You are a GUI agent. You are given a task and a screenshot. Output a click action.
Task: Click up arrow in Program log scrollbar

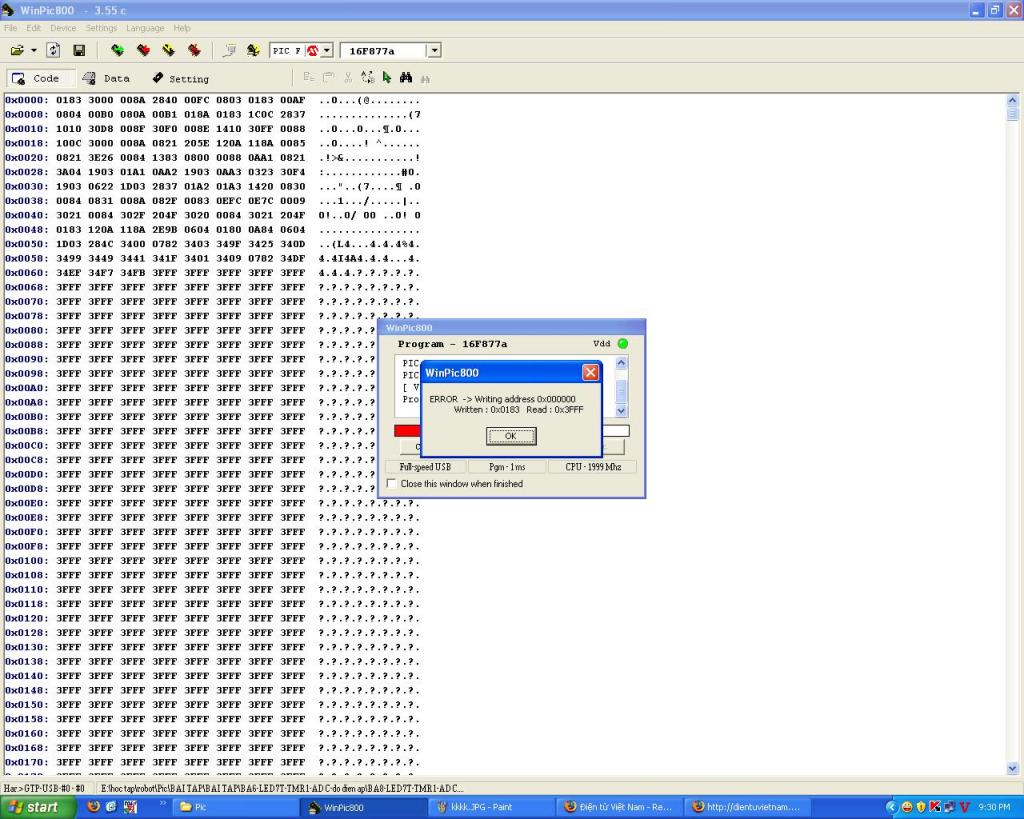click(621, 362)
